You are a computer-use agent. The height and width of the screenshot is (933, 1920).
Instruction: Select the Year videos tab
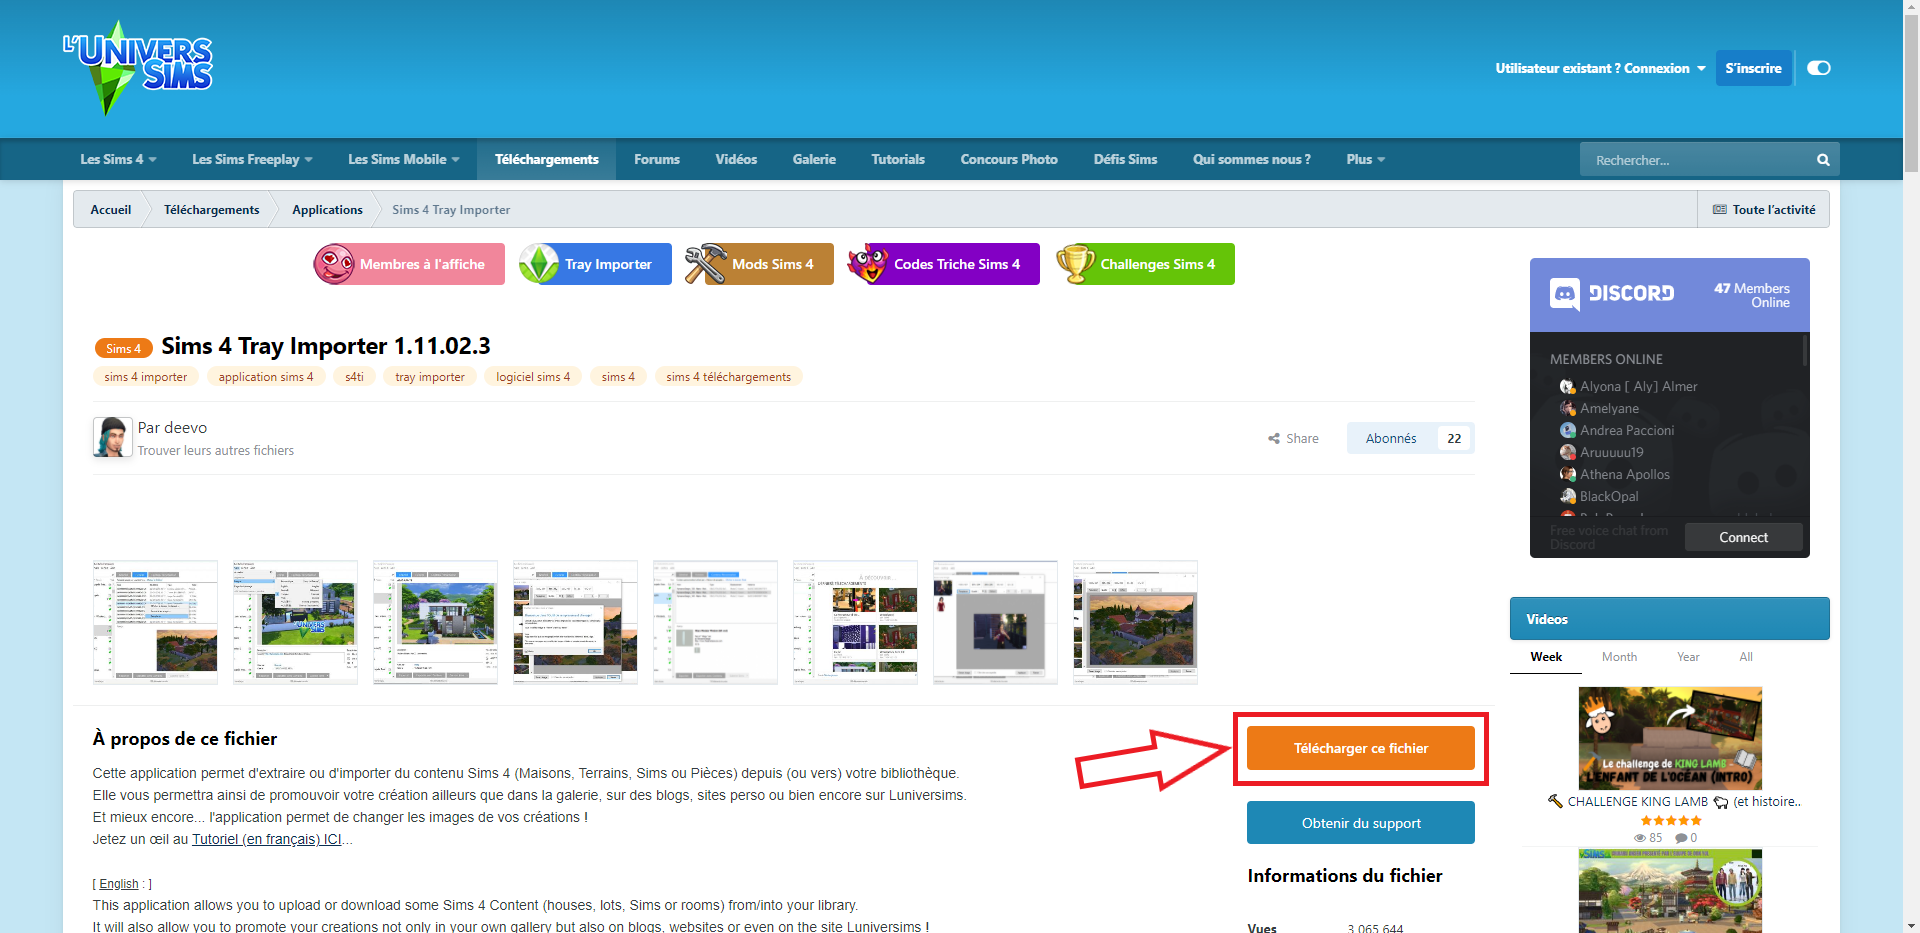1688,657
